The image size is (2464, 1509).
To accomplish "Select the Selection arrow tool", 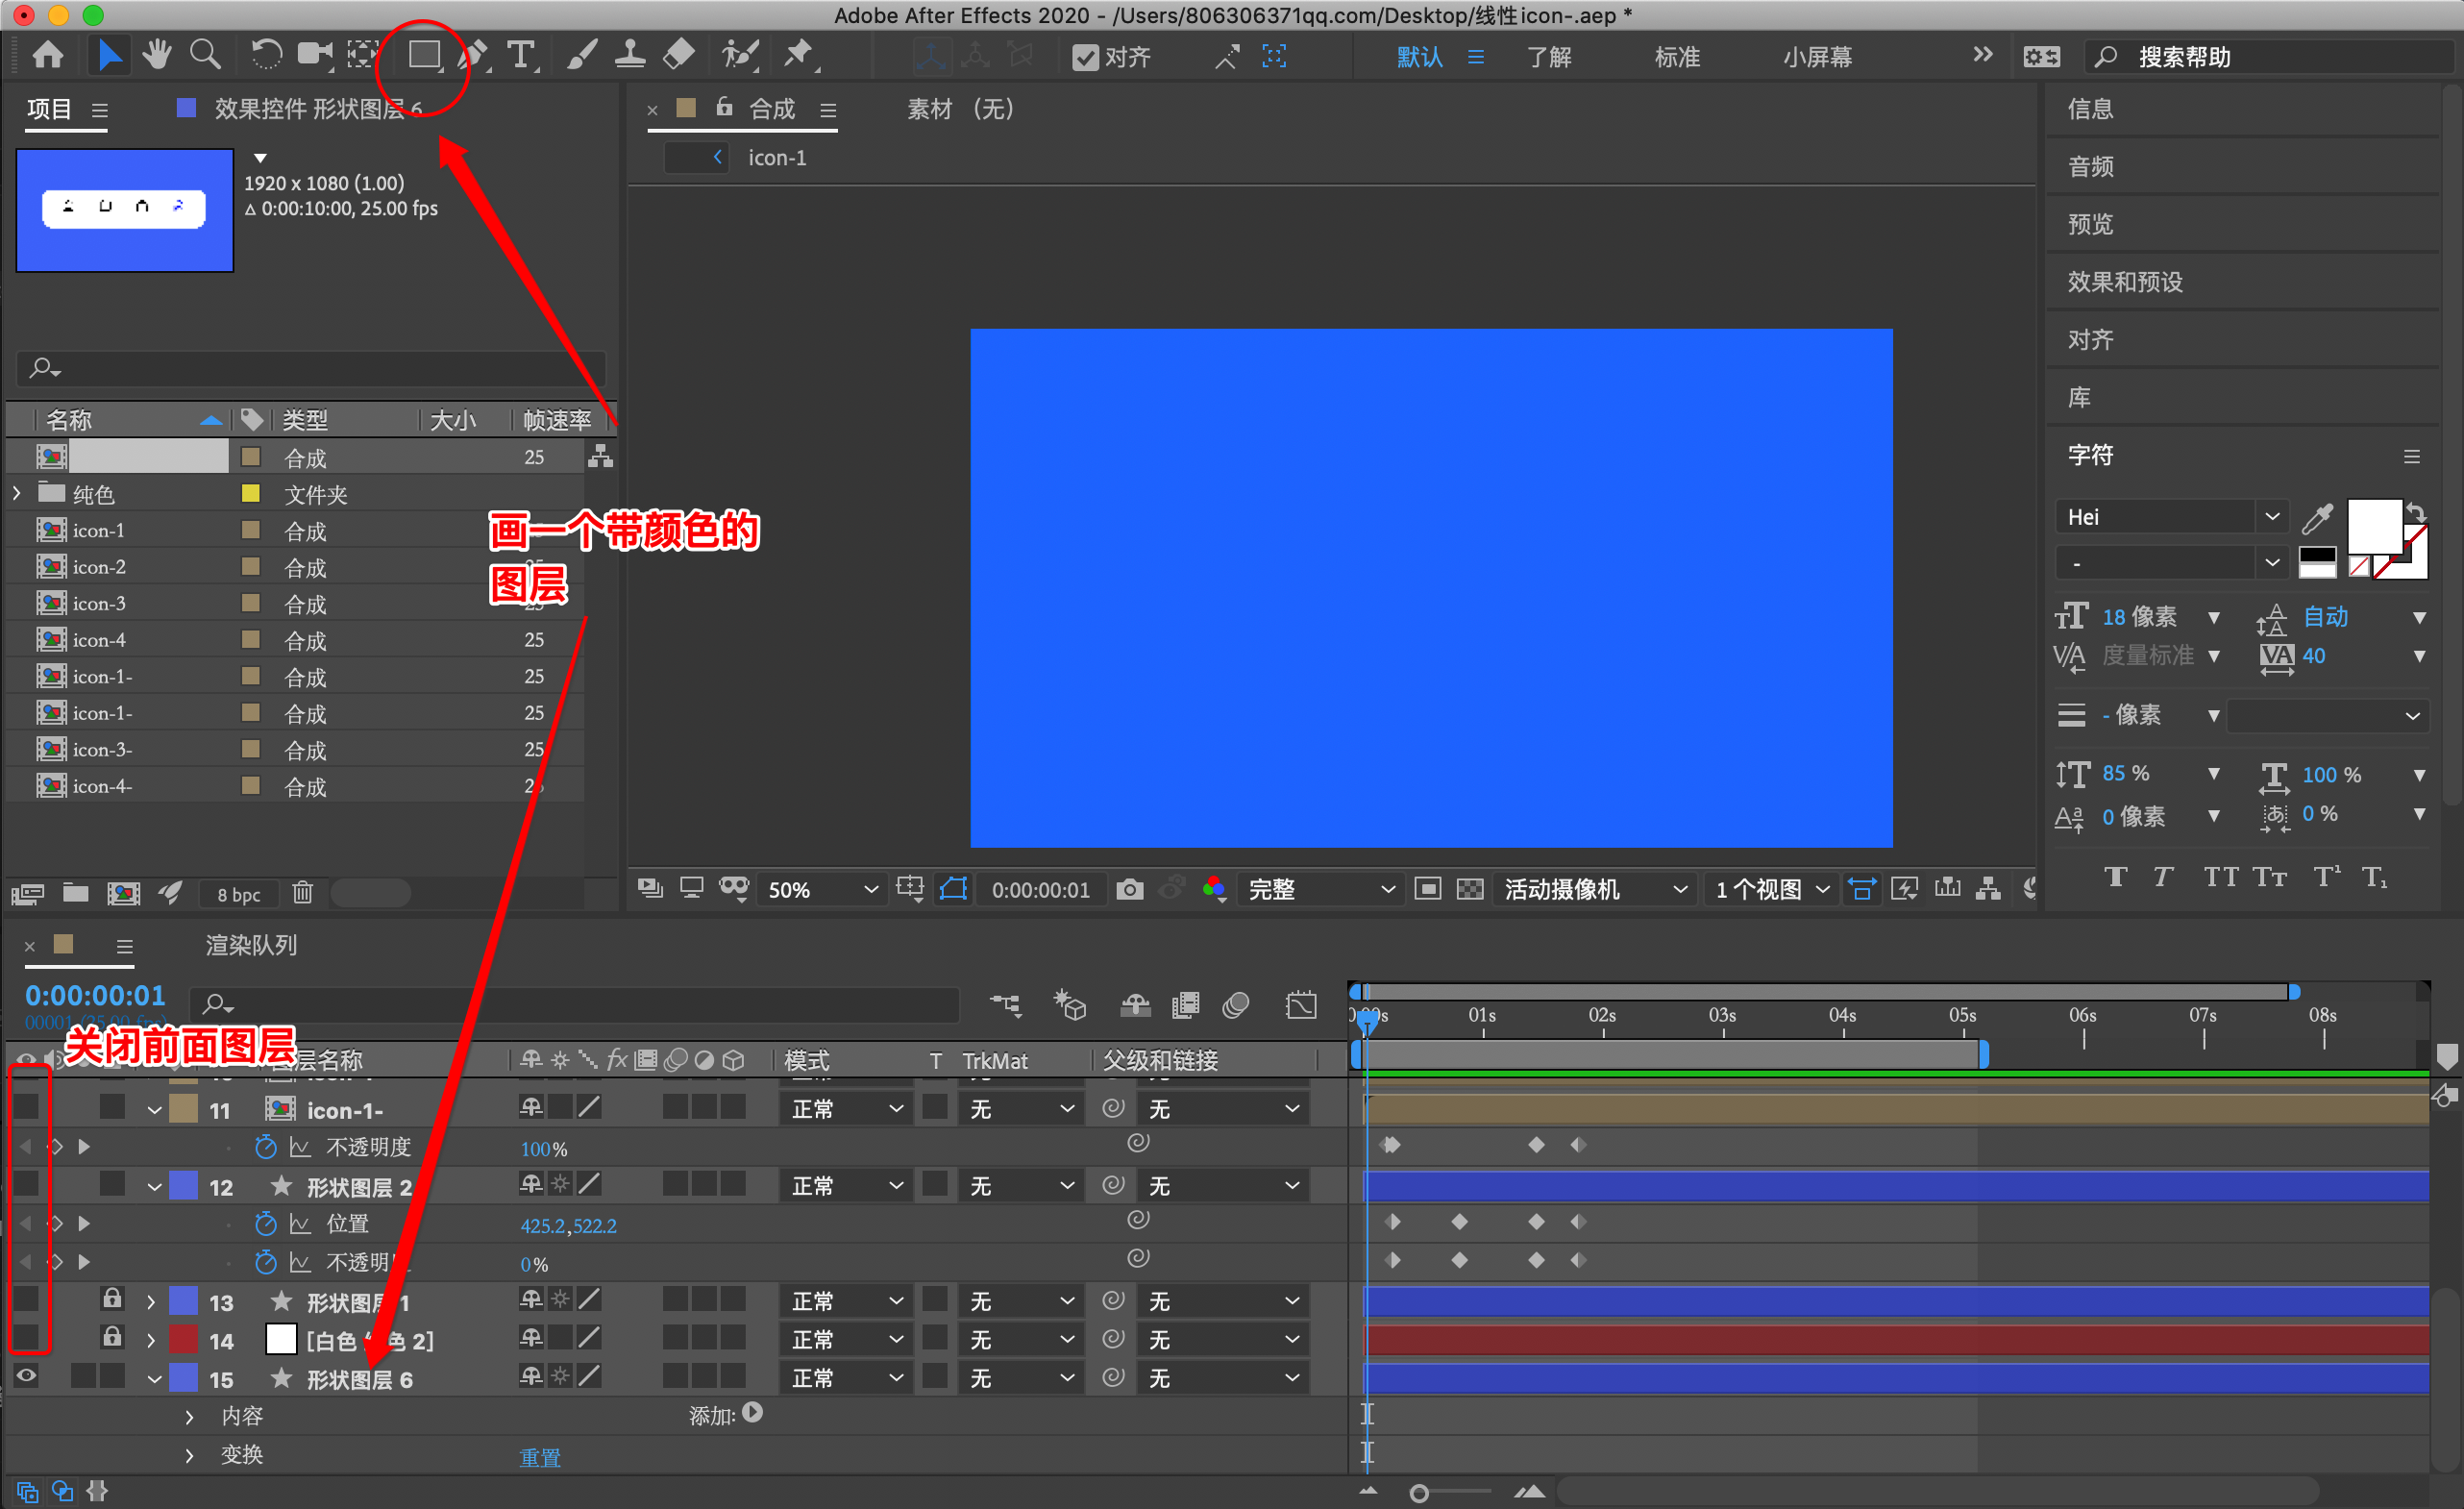I will click(x=108, y=55).
